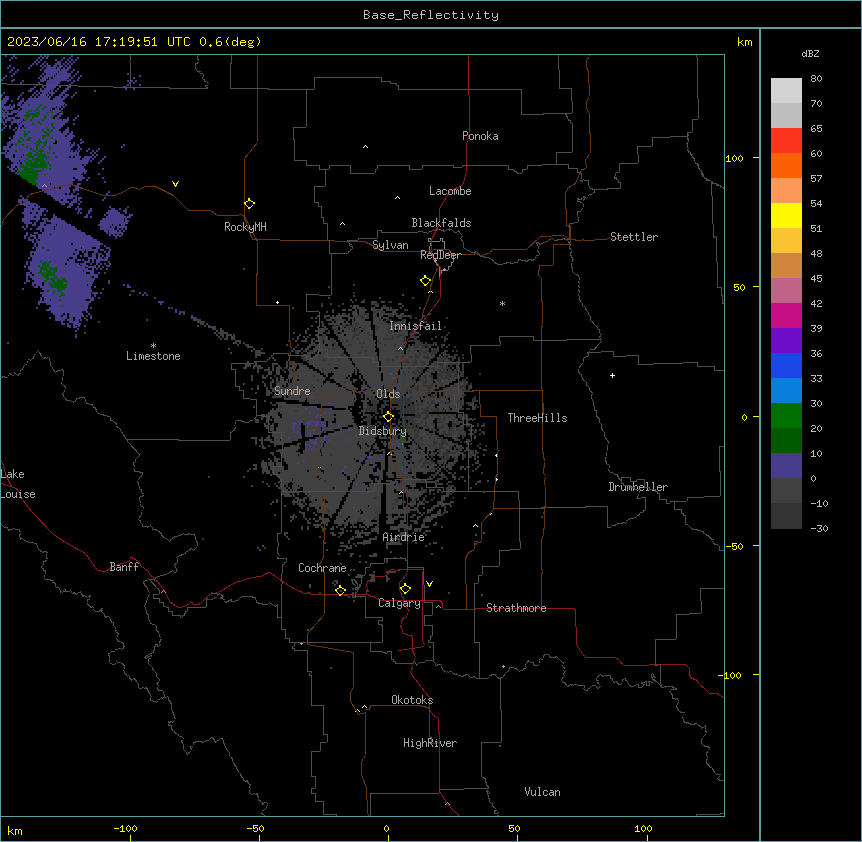
Task: Click the Lake Louise label
Action: tap(18, 484)
